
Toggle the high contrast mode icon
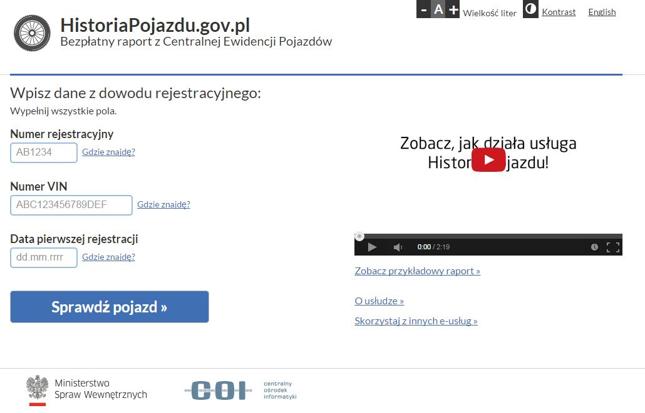pyautogui.click(x=530, y=10)
